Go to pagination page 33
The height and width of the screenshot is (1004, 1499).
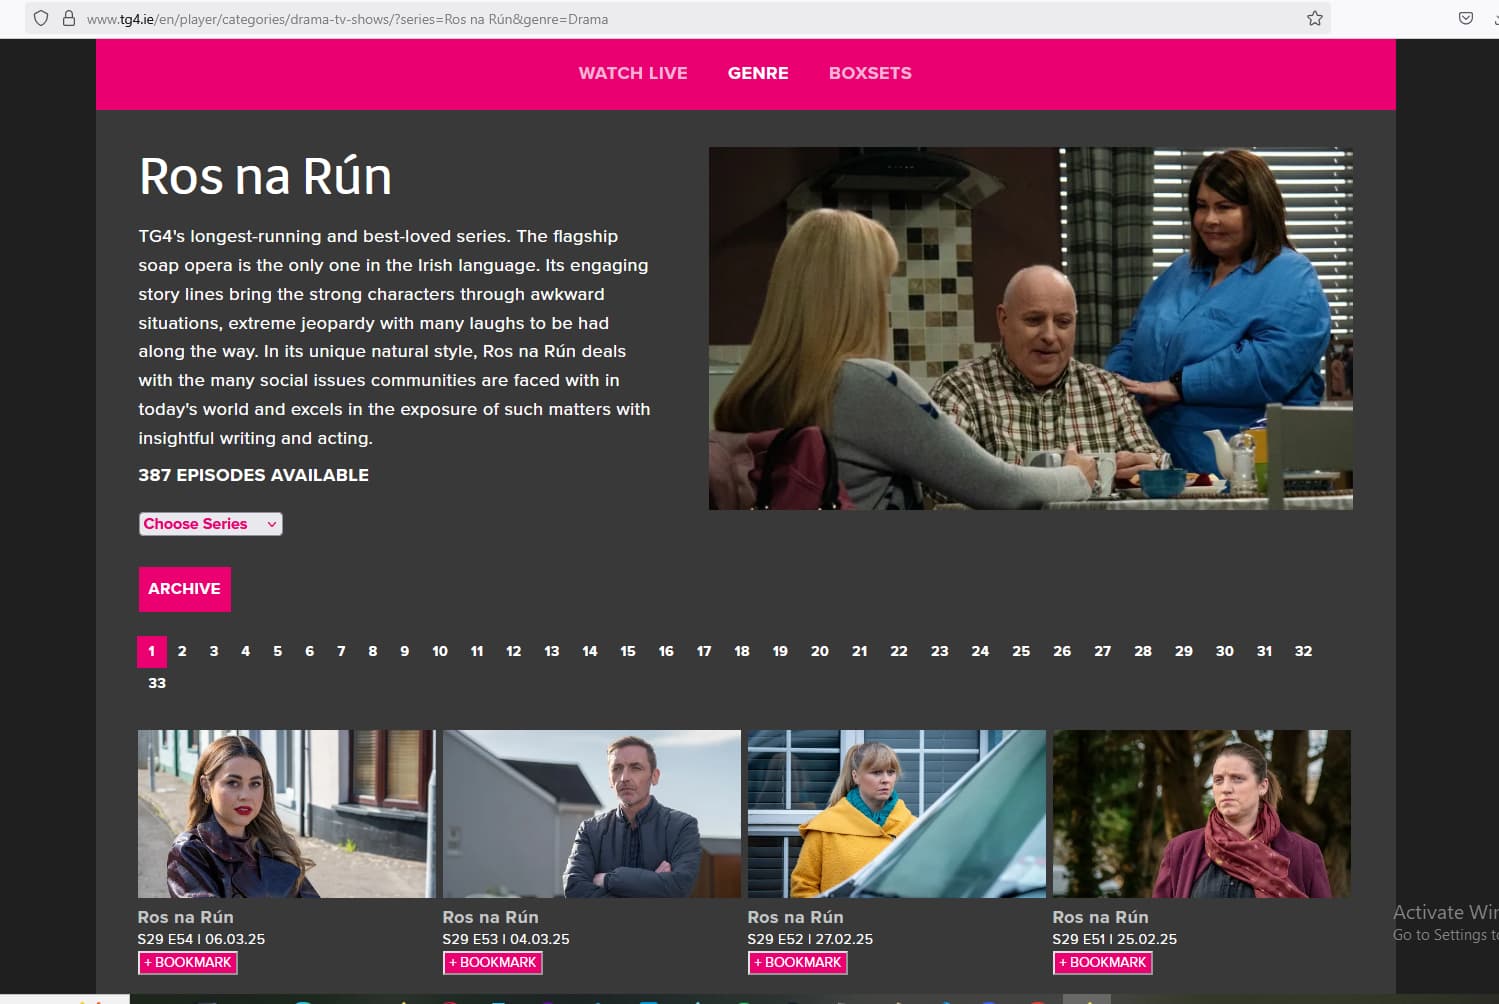[x=157, y=683]
